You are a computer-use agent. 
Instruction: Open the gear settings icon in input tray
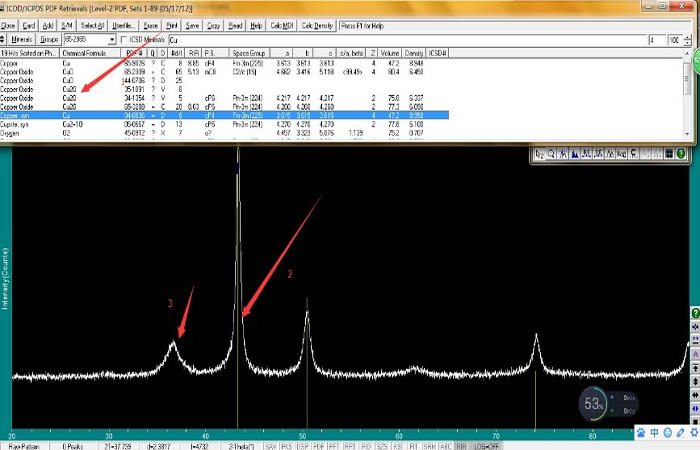[x=693, y=433]
